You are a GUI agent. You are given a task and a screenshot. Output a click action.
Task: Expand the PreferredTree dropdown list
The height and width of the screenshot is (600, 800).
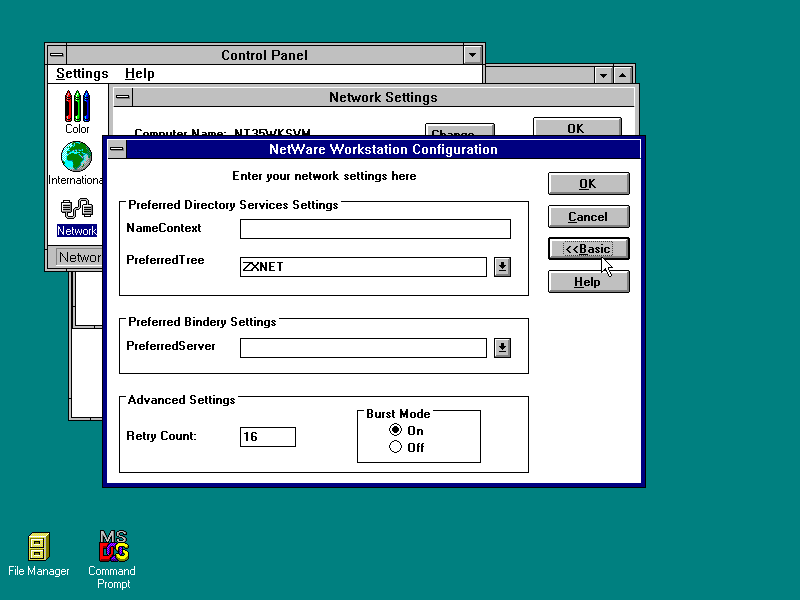[x=503, y=267]
